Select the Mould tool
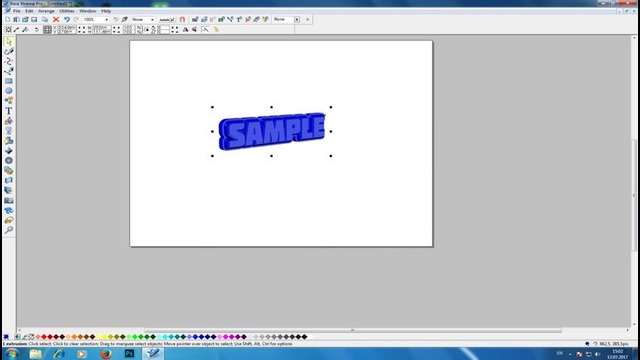This screenshot has width=640, height=360. click(9, 180)
